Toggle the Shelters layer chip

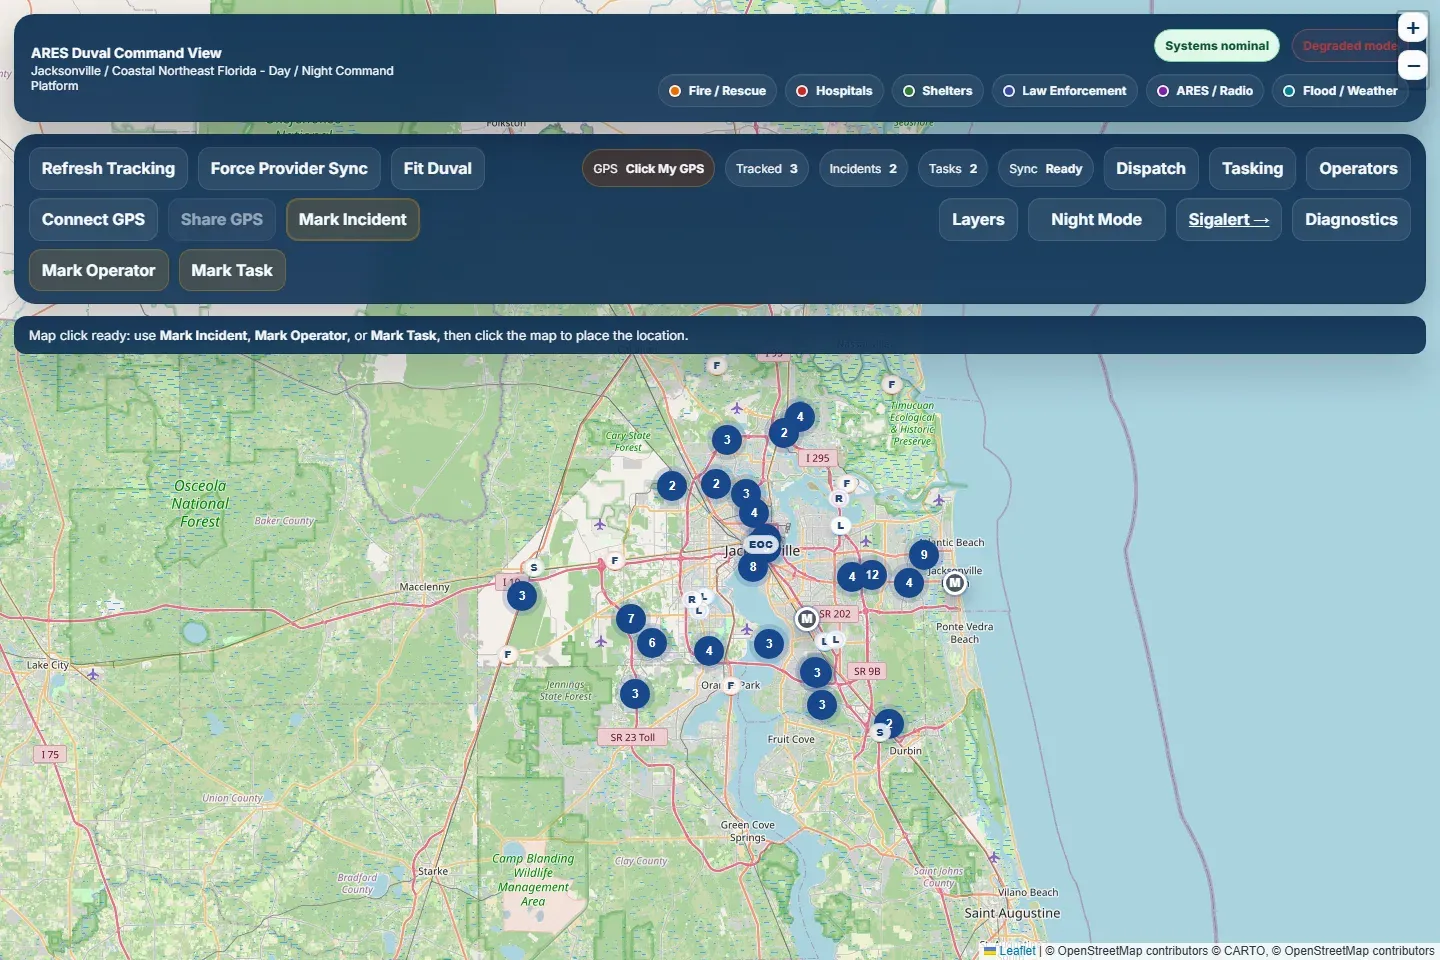coord(938,91)
